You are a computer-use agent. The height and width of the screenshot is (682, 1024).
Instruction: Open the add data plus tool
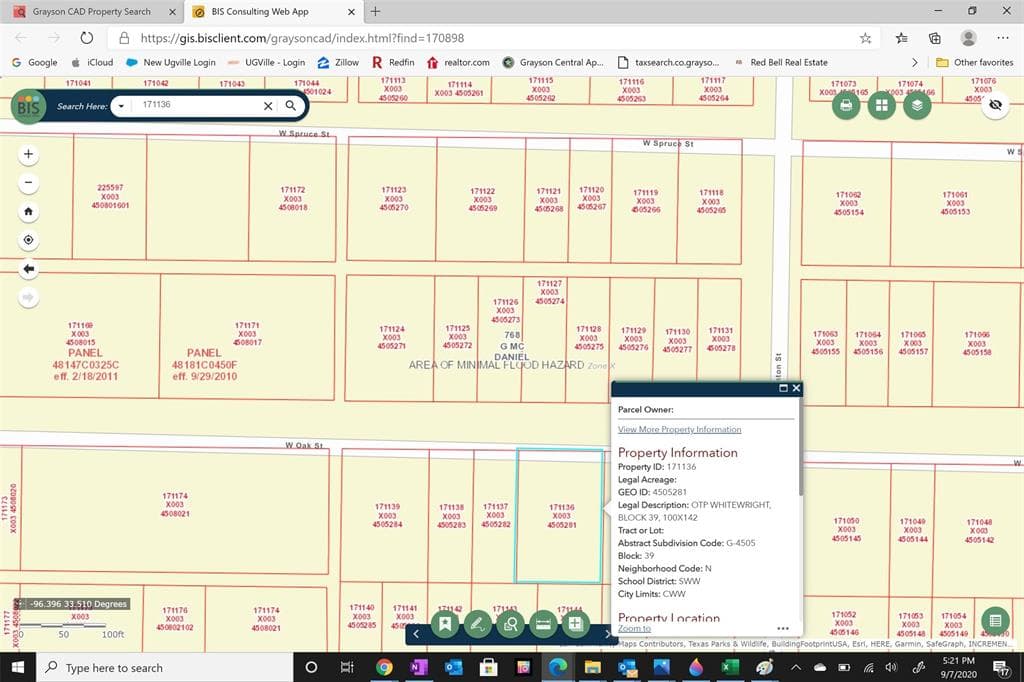[x=575, y=624]
